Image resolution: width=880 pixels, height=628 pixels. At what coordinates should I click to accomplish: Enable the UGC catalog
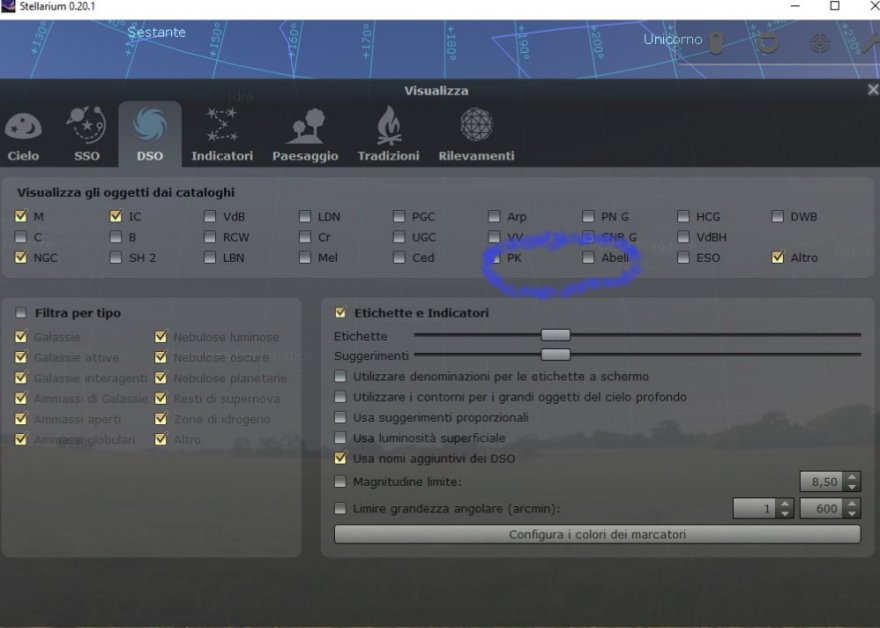[x=399, y=237]
